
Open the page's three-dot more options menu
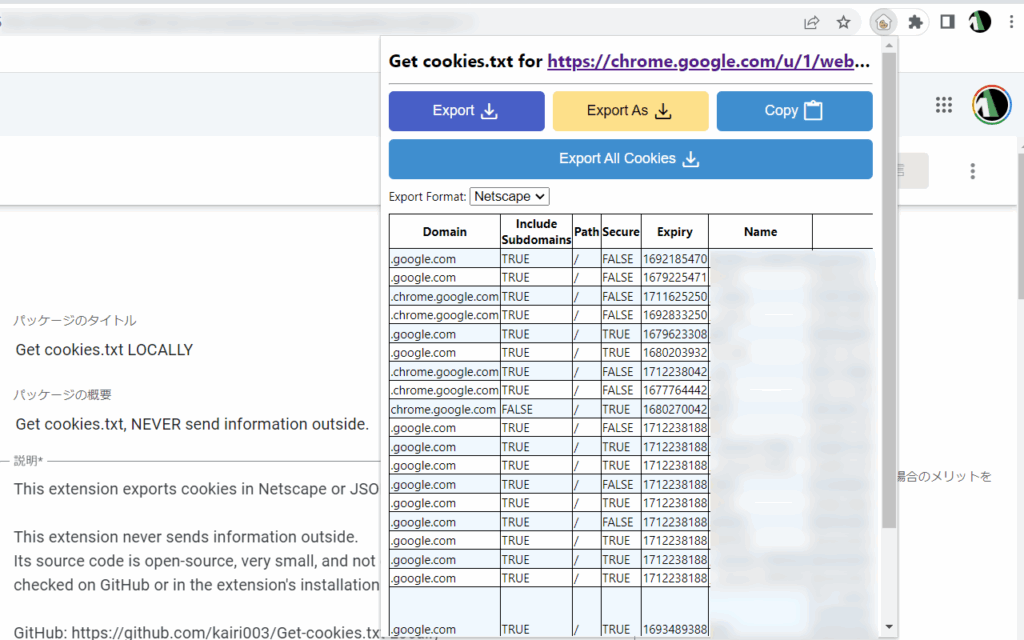pyautogui.click(x=972, y=171)
